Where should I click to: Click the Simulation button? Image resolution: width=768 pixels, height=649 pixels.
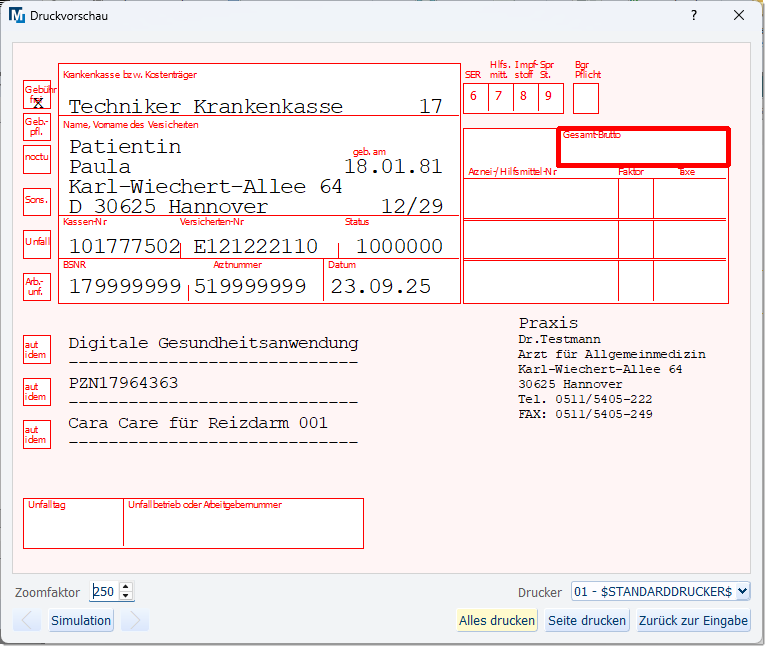(81, 620)
